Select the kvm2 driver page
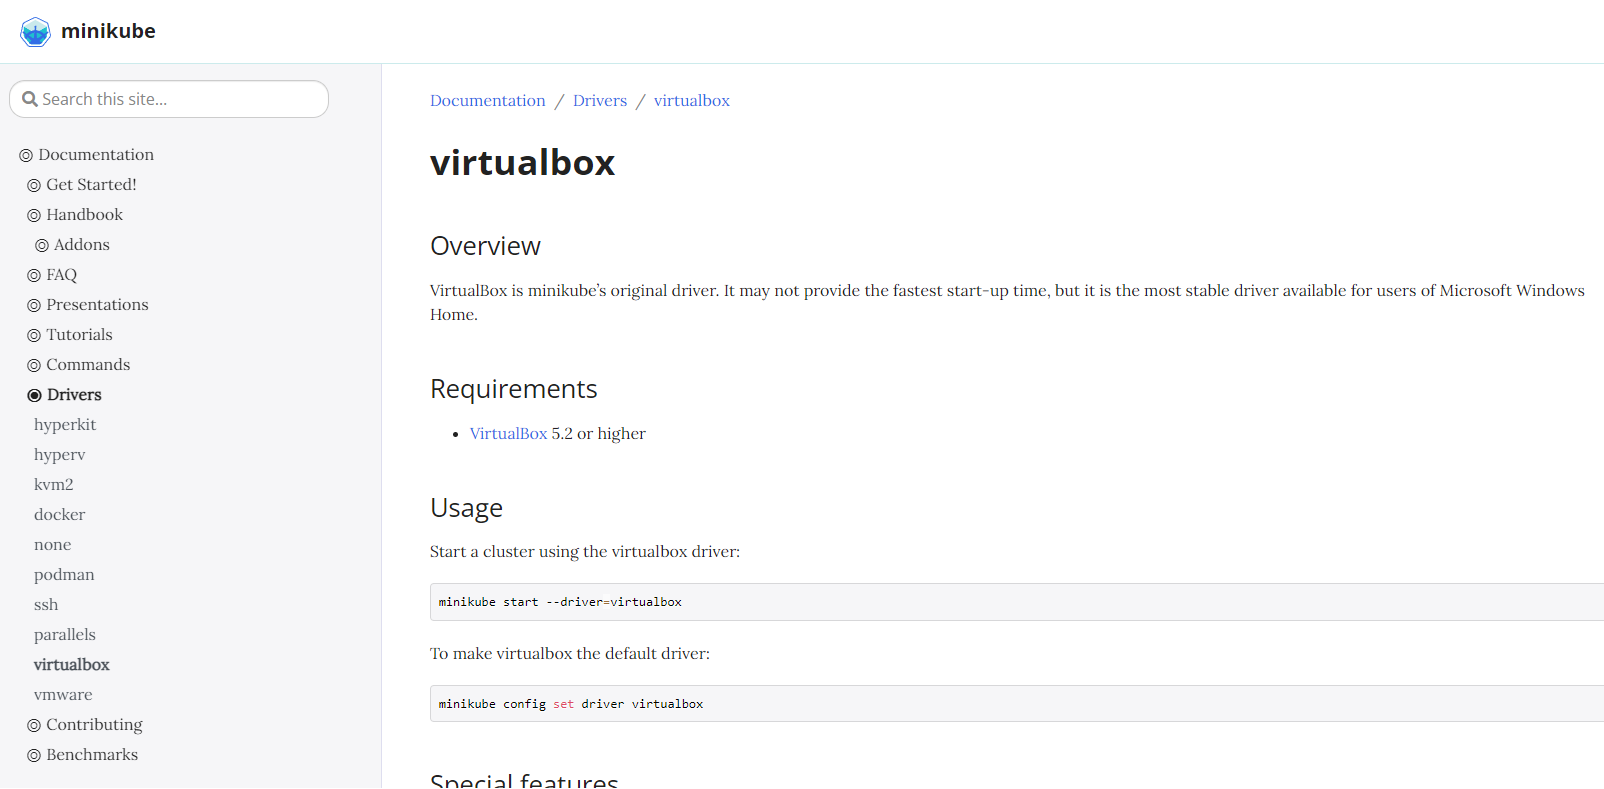 54,485
